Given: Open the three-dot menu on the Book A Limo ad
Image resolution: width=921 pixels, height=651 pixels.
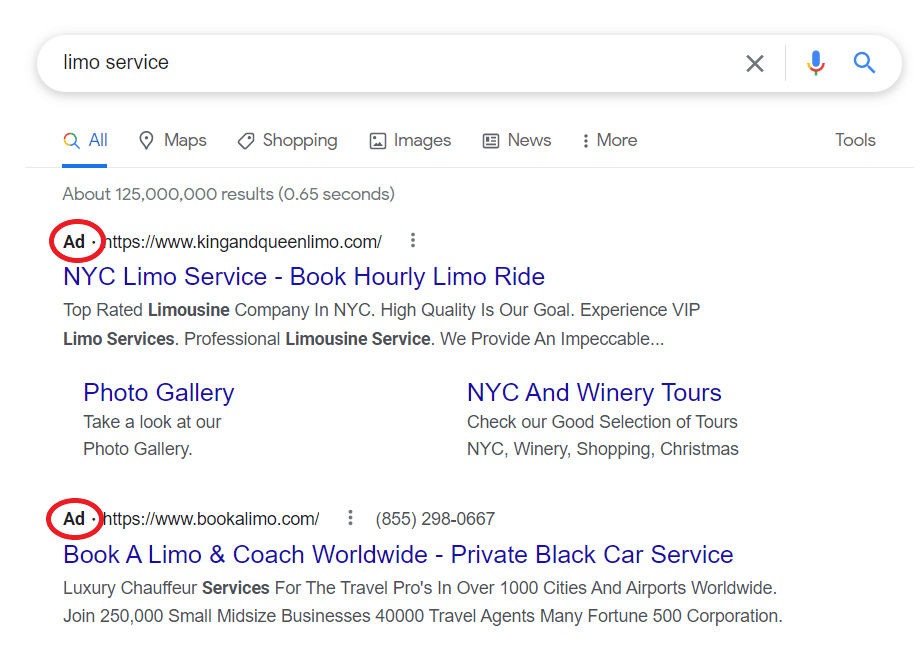Looking at the screenshot, I should click(350, 518).
